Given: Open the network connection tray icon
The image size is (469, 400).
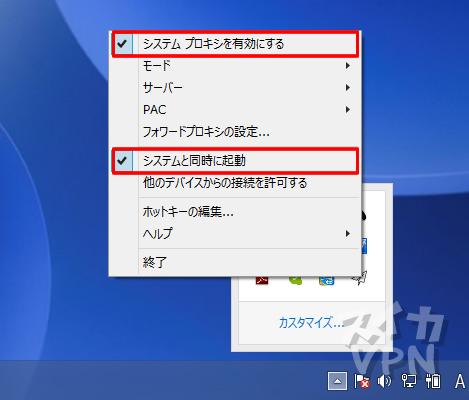Looking at the screenshot, I should [409, 381].
